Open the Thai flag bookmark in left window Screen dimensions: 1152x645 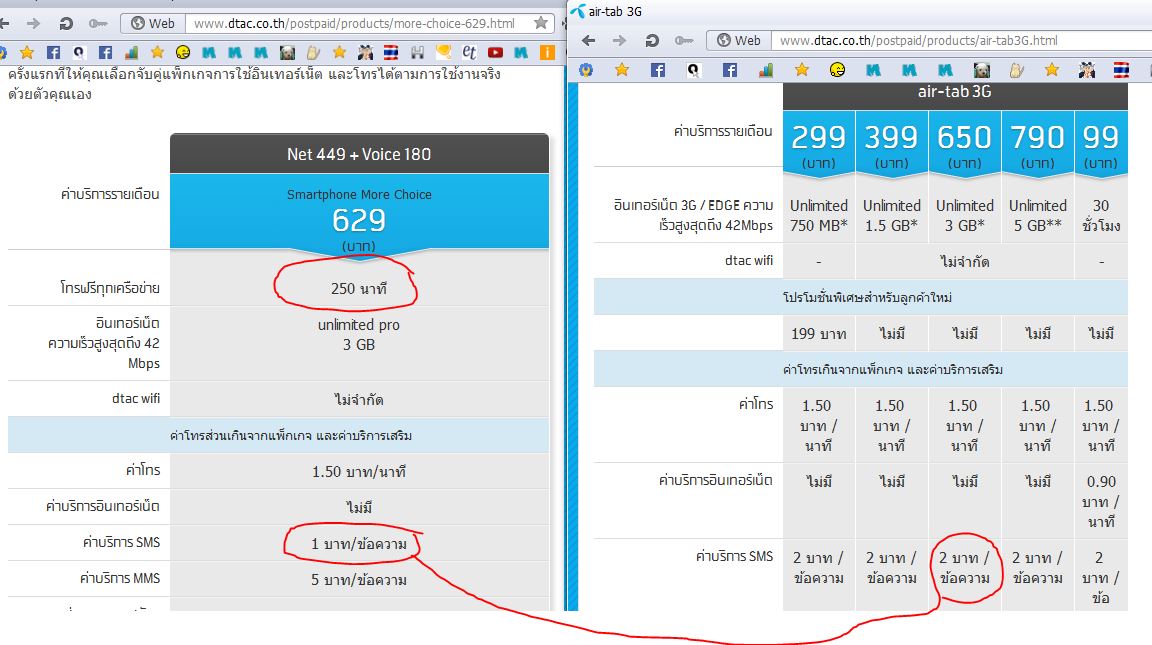391,52
